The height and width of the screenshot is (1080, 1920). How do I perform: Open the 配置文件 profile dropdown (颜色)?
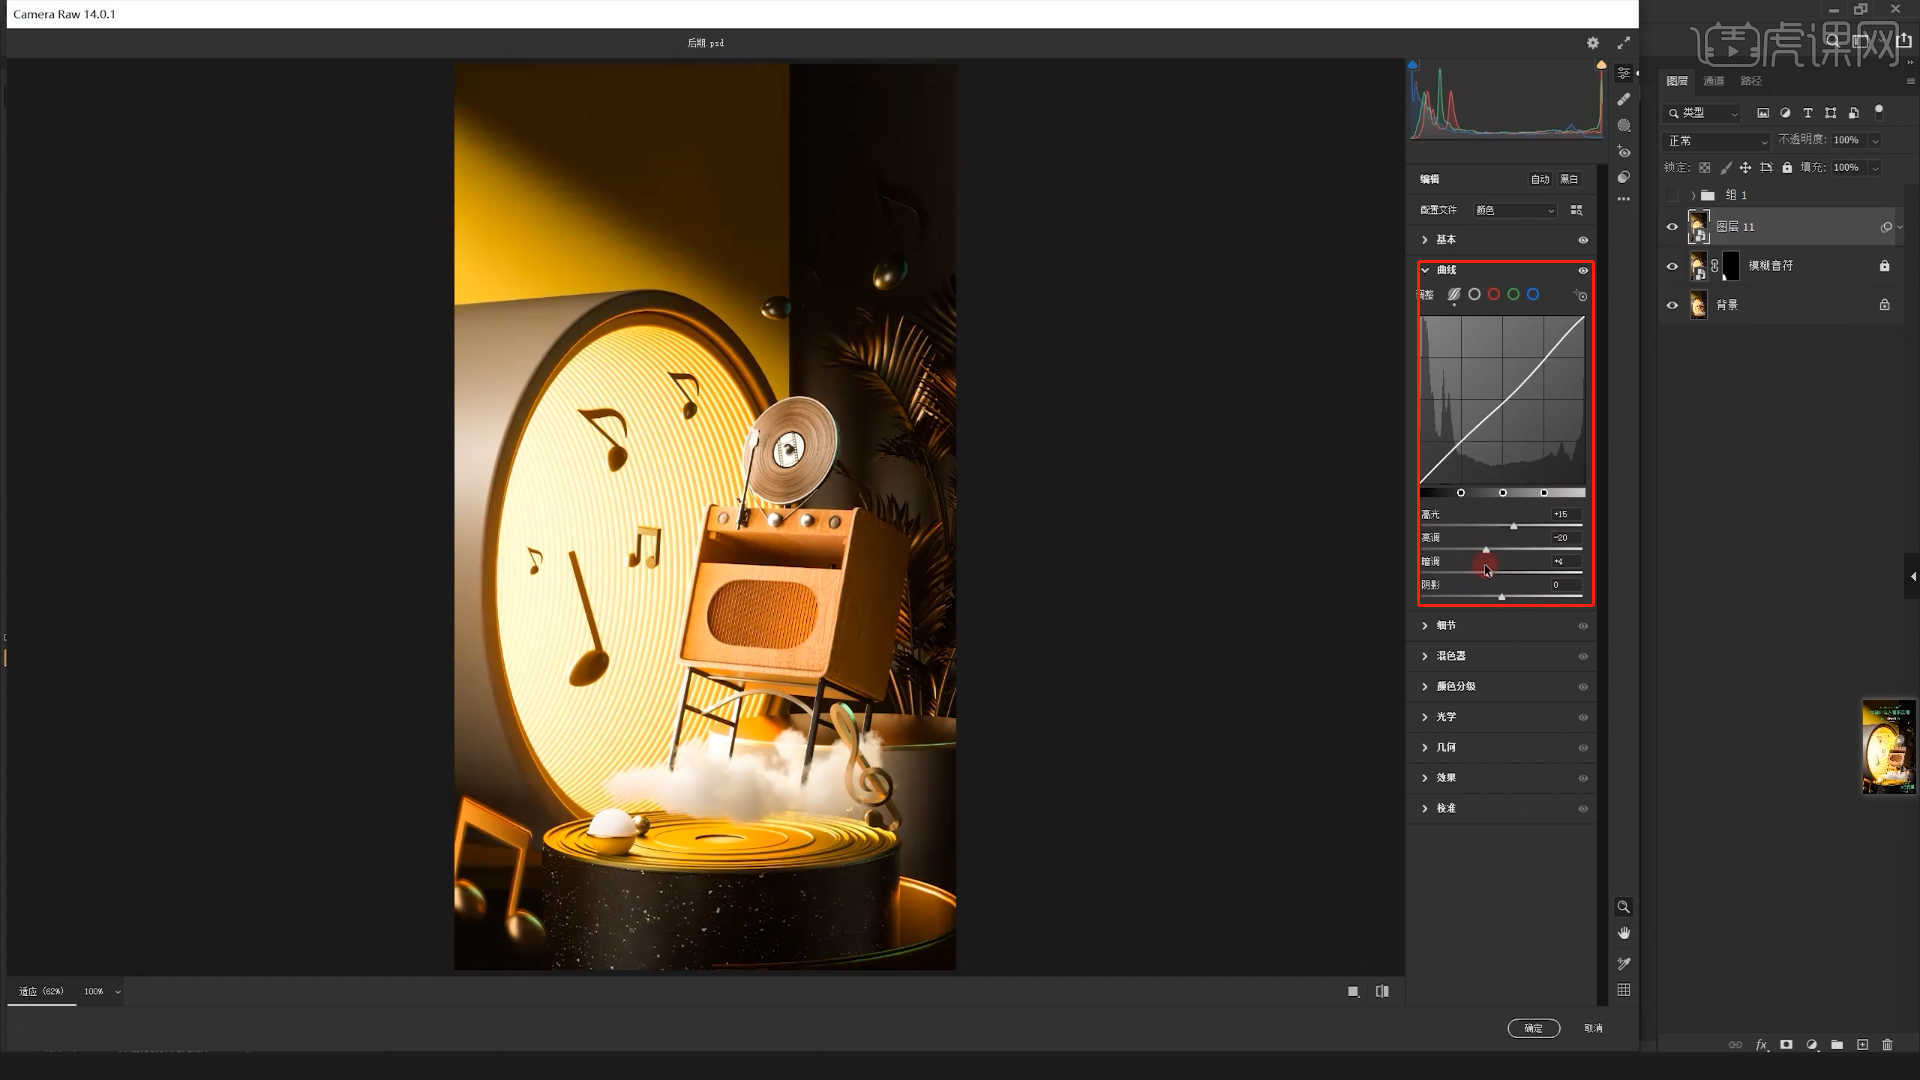point(1515,210)
